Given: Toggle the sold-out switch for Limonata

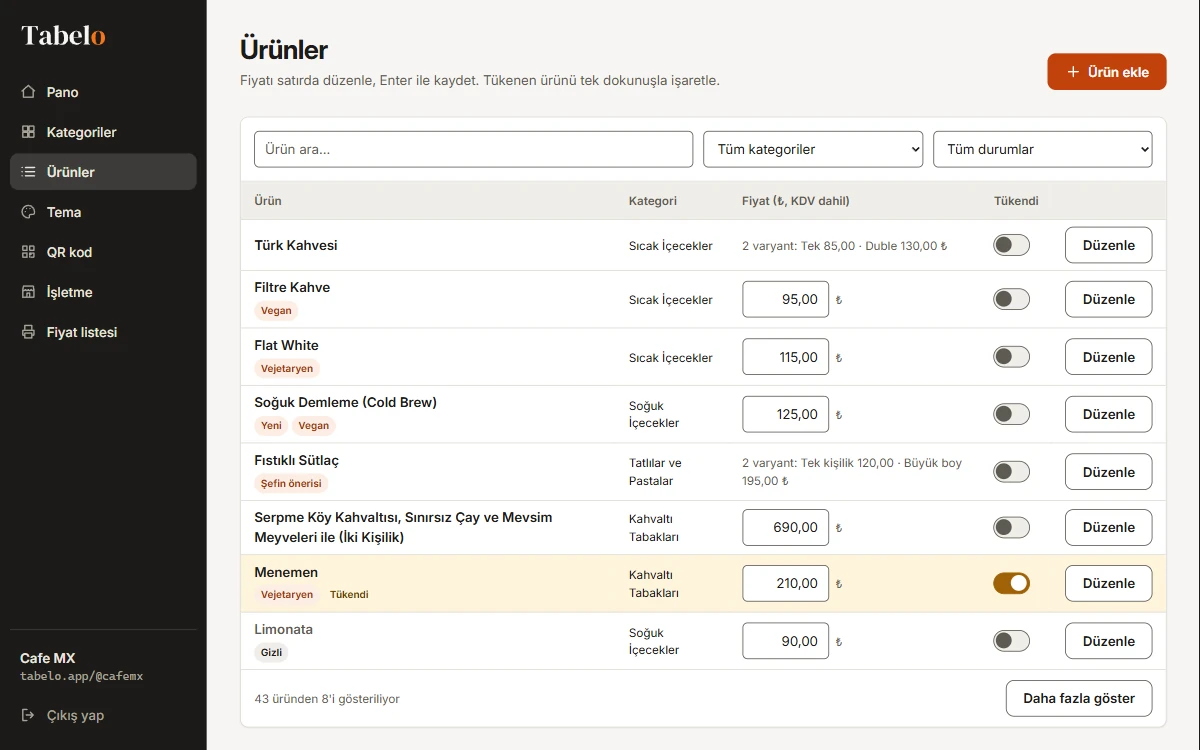Looking at the screenshot, I should 1011,641.
